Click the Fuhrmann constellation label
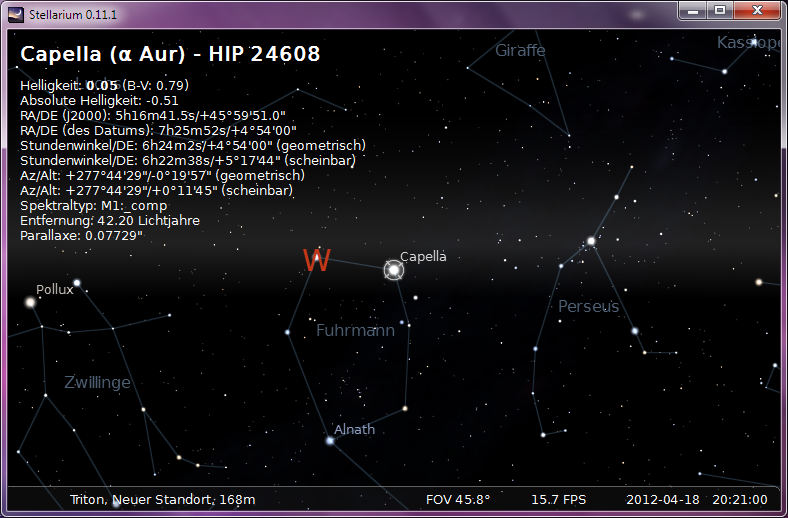 pos(355,330)
